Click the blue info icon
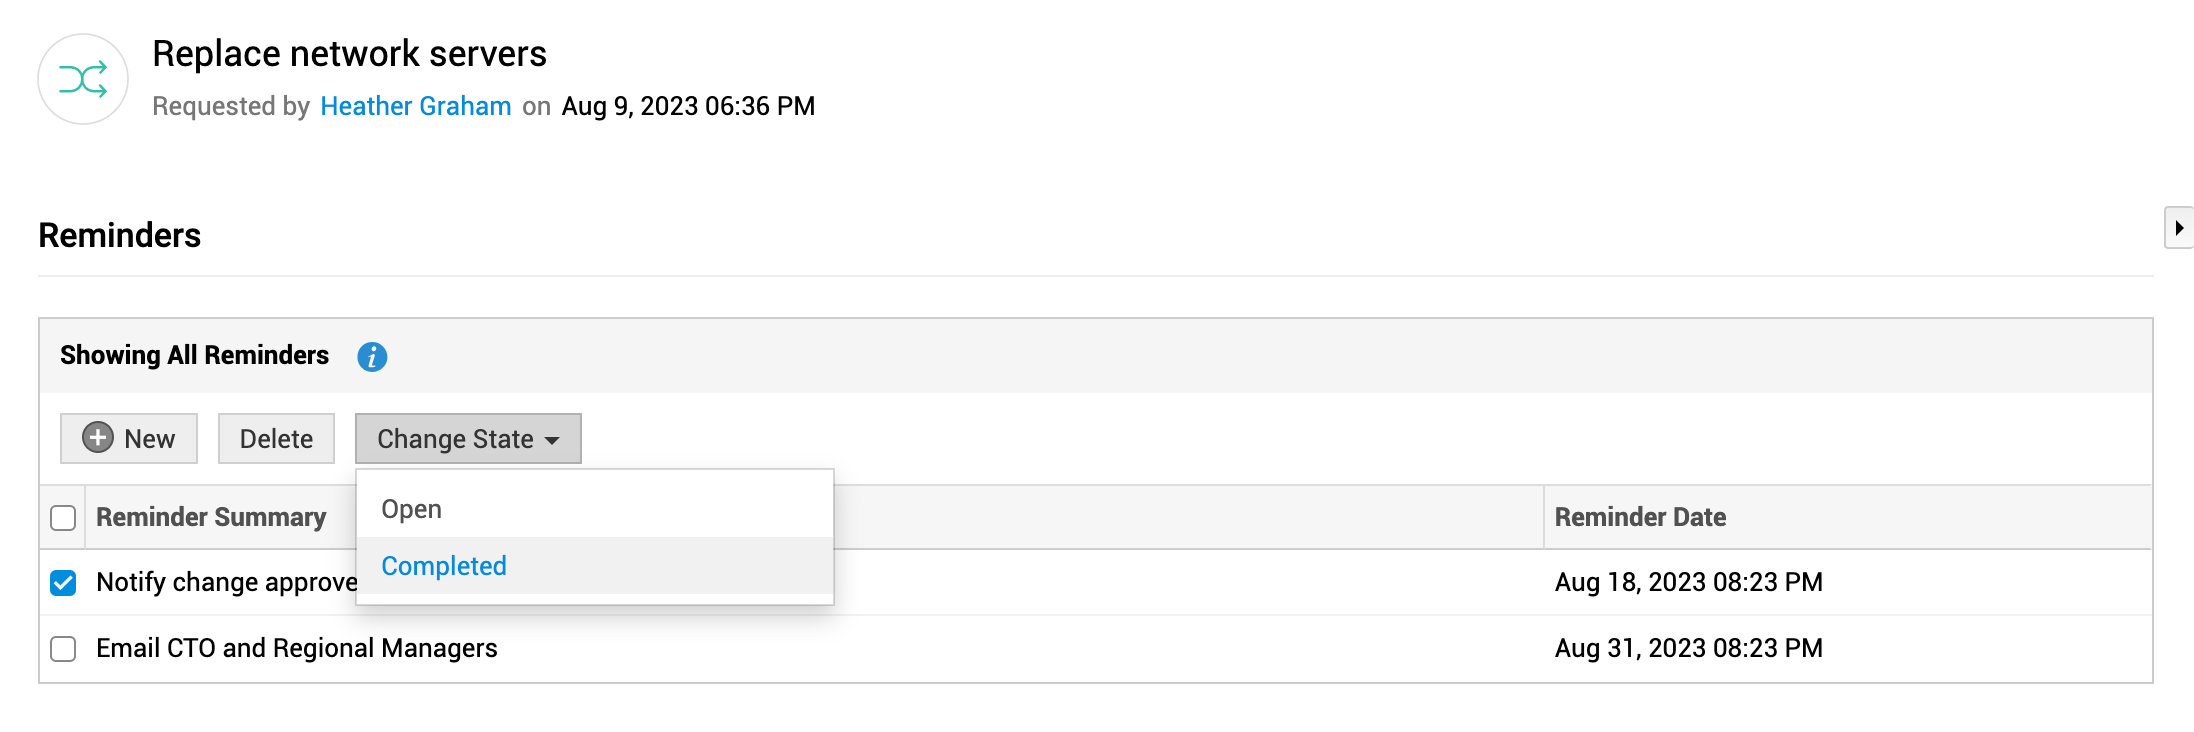Image resolution: width=2194 pixels, height=732 pixels. (x=372, y=357)
